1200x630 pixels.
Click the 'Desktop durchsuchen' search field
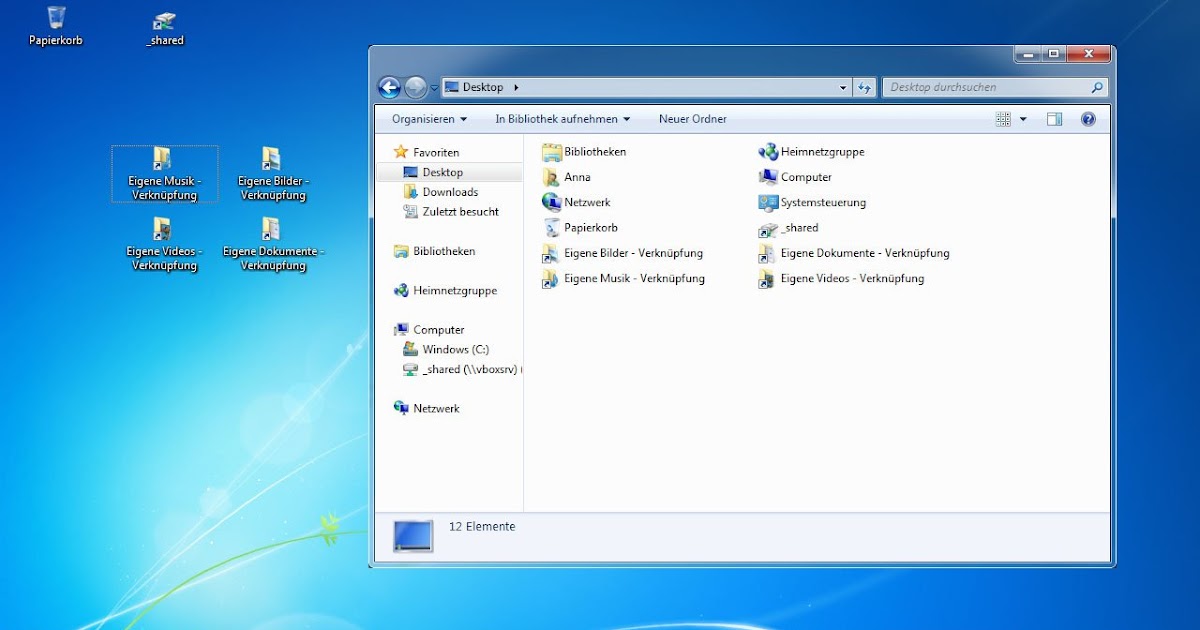point(985,87)
